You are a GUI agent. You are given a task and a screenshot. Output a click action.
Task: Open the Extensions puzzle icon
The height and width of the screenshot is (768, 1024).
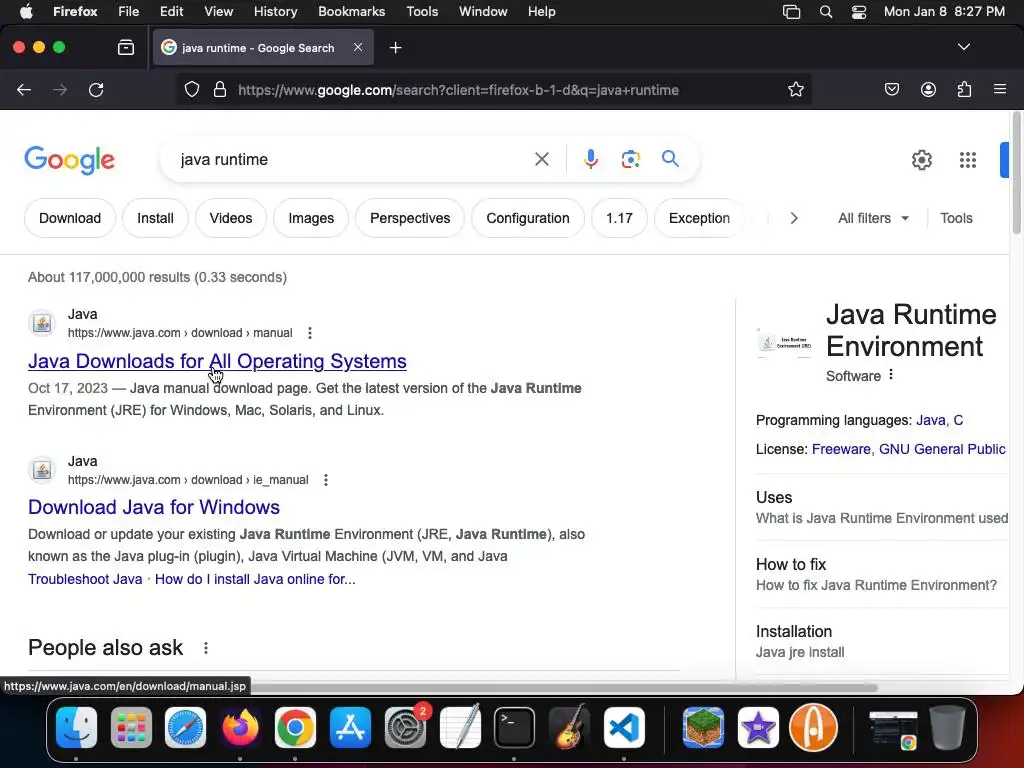[x=964, y=89]
